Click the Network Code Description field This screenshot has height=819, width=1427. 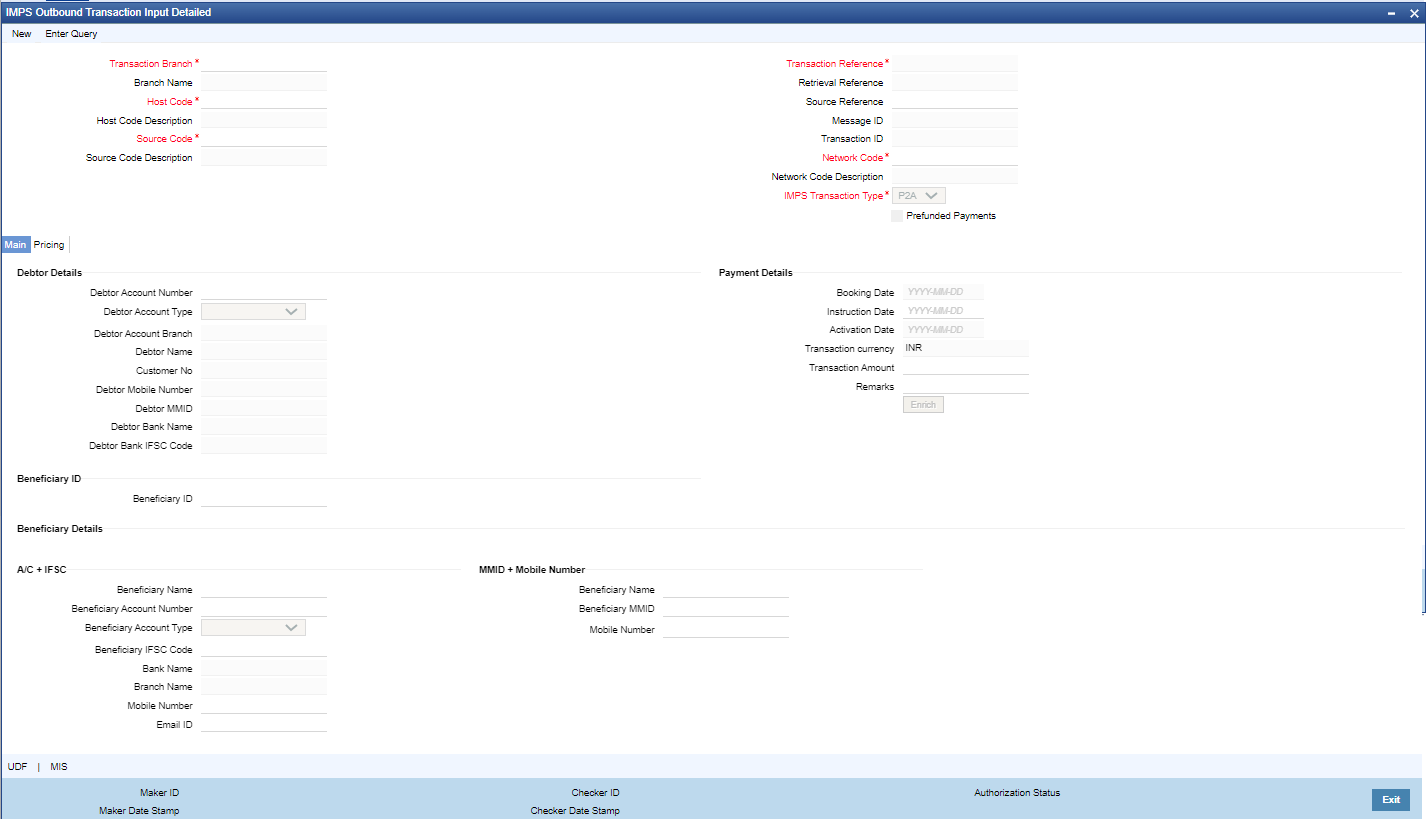coord(955,176)
